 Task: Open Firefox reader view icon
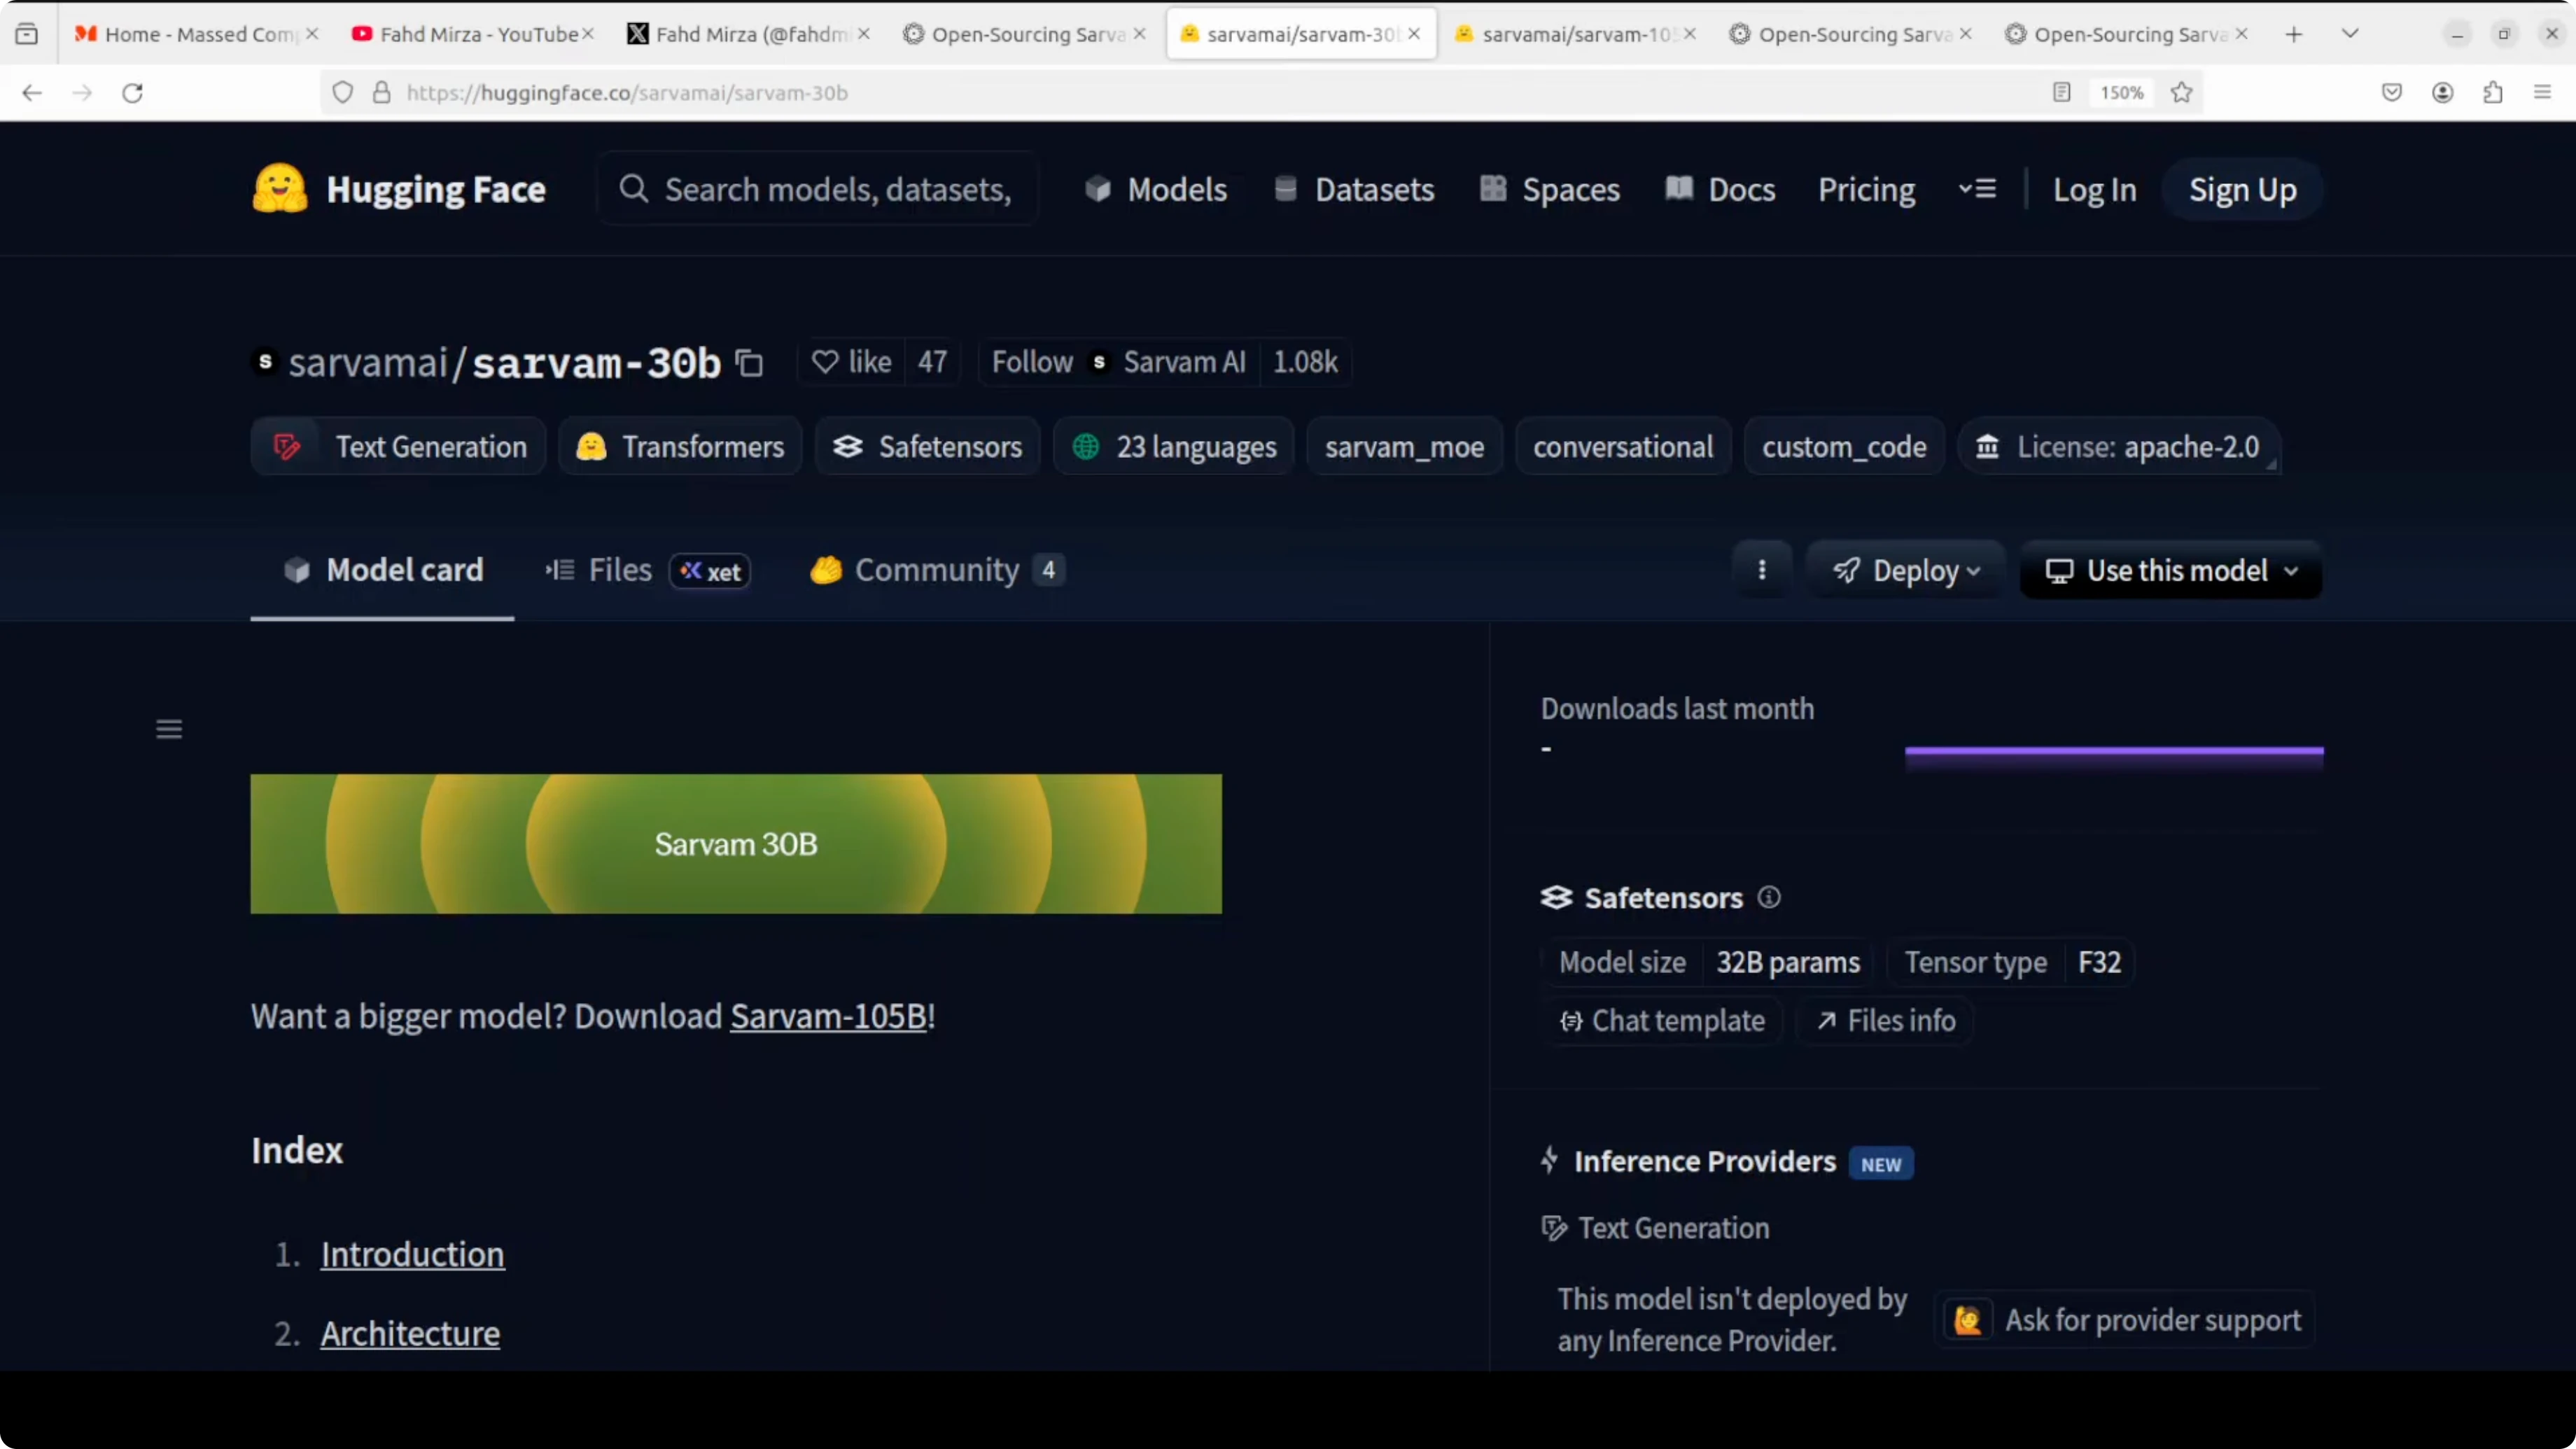tap(2061, 92)
